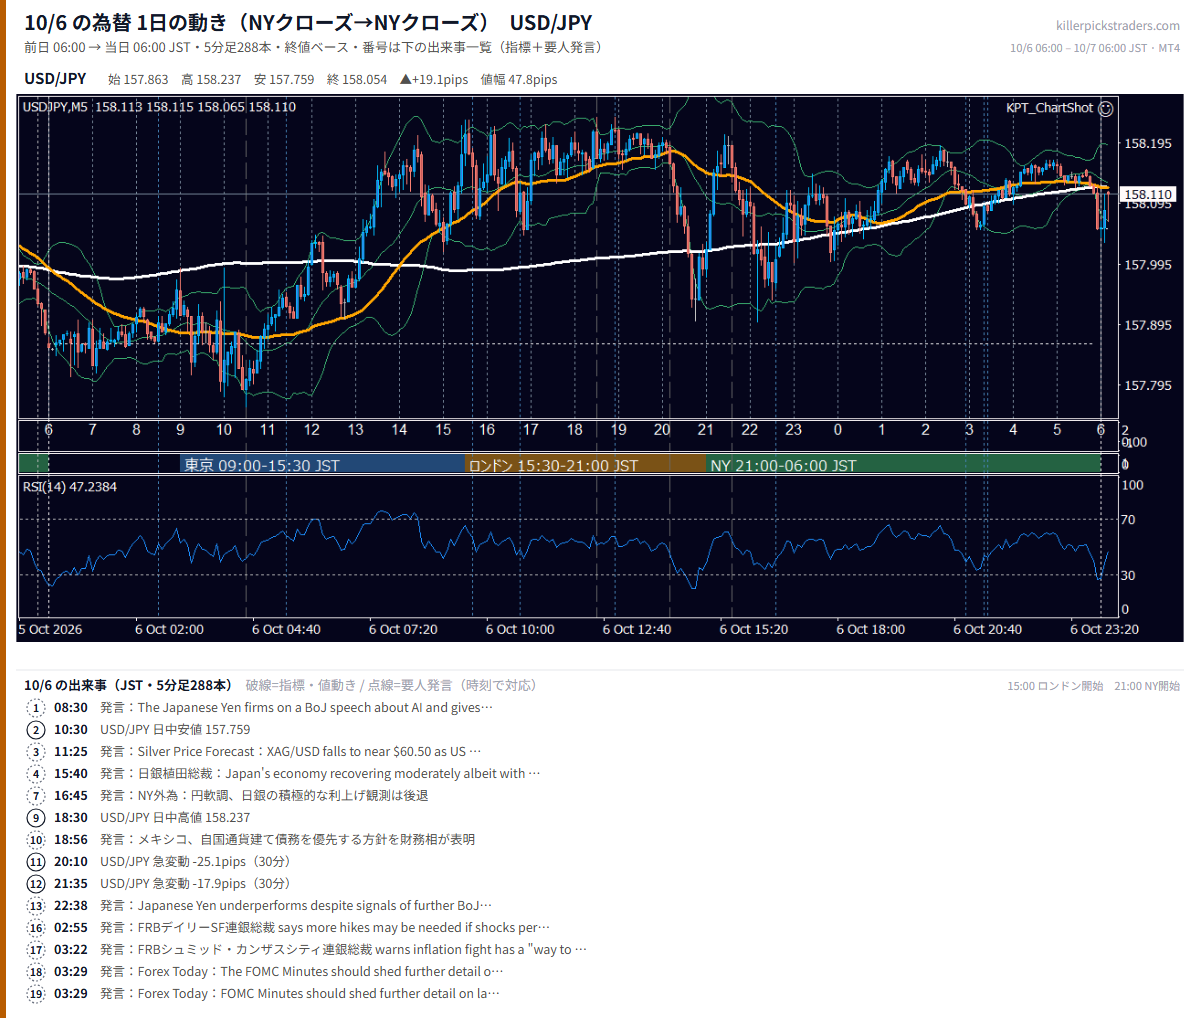Click the 終 158.054 close value
1200x1018 pixels.
coord(357,80)
